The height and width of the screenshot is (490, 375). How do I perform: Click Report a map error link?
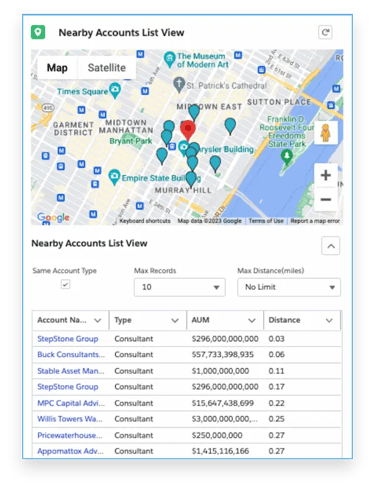pyautogui.click(x=315, y=221)
